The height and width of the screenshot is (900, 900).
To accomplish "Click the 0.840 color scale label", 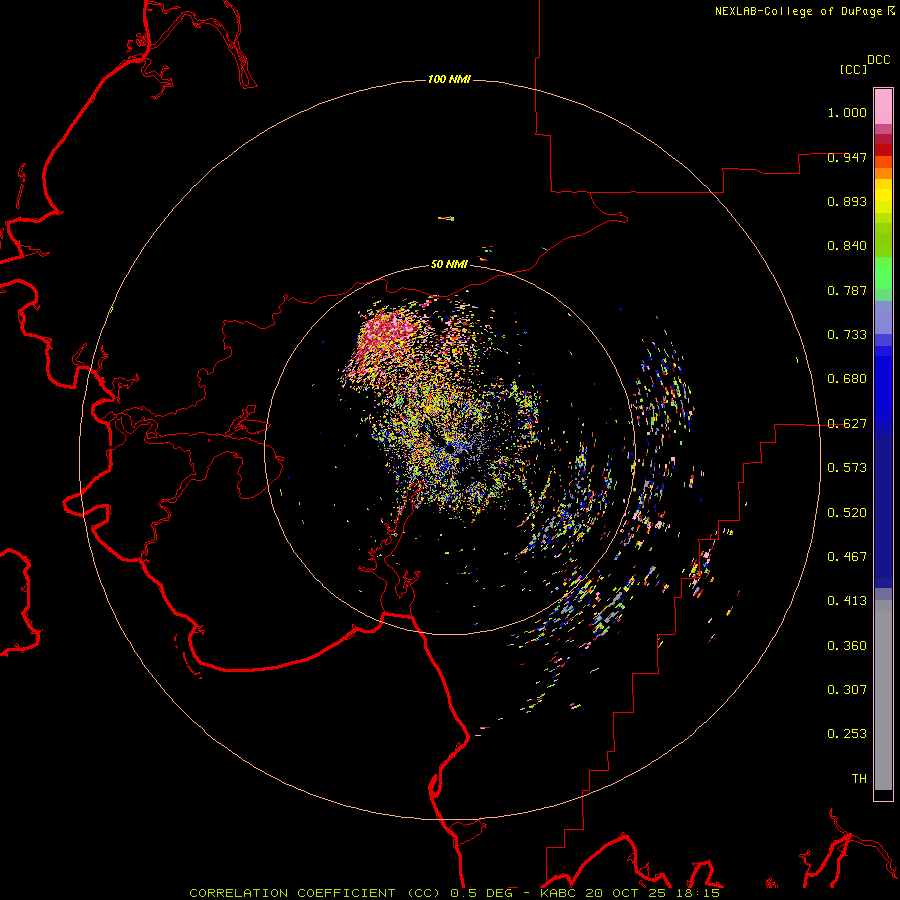I will 847,246.
